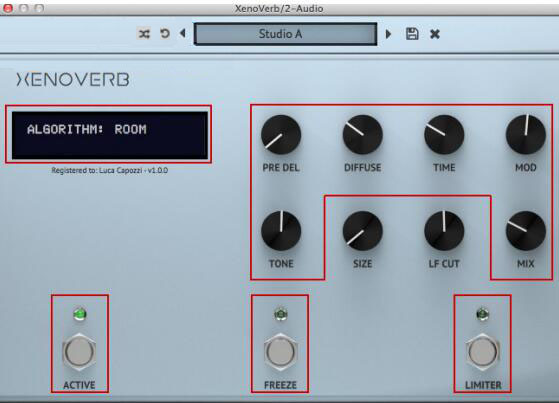The height and width of the screenshot is (403, 559).
Task: Click the XENOVERB logo
Action: [x=73, y=79]
